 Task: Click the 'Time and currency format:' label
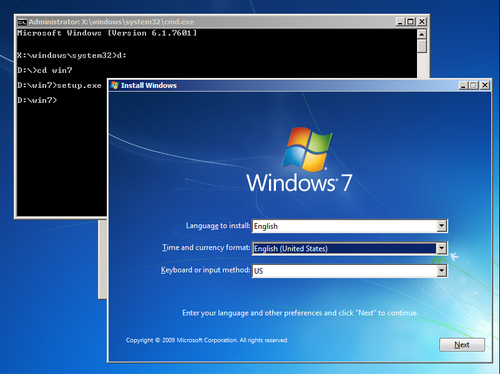tap(206, 248)
